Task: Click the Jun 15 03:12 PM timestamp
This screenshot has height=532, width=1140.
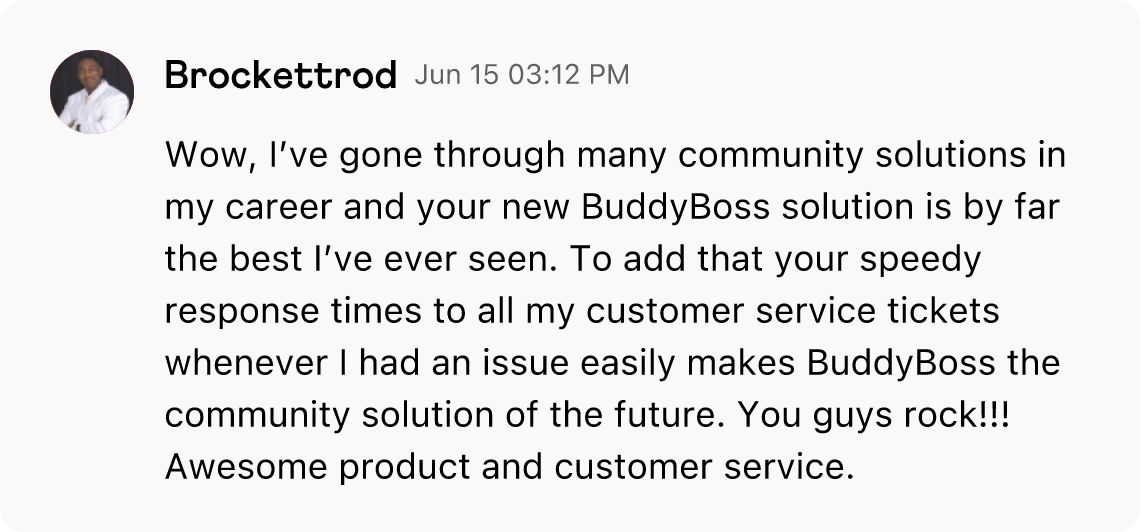Action: (522, 75)
